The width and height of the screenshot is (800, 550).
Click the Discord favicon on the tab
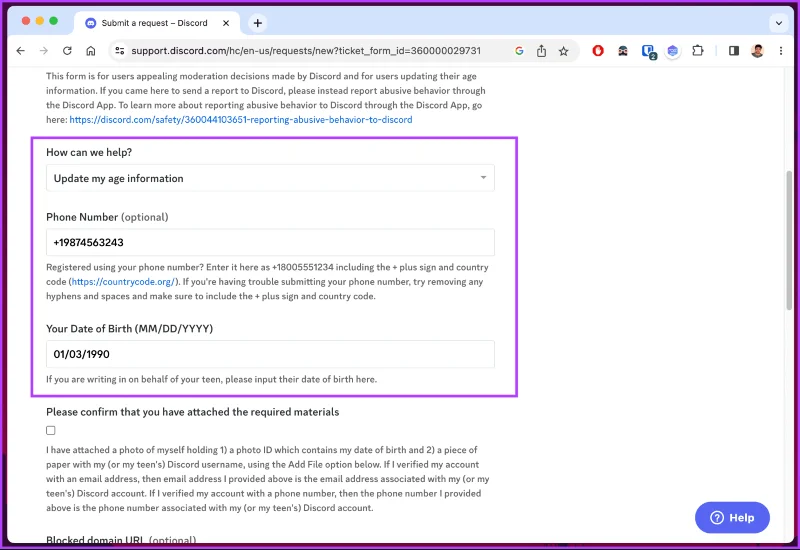point(91,23)
